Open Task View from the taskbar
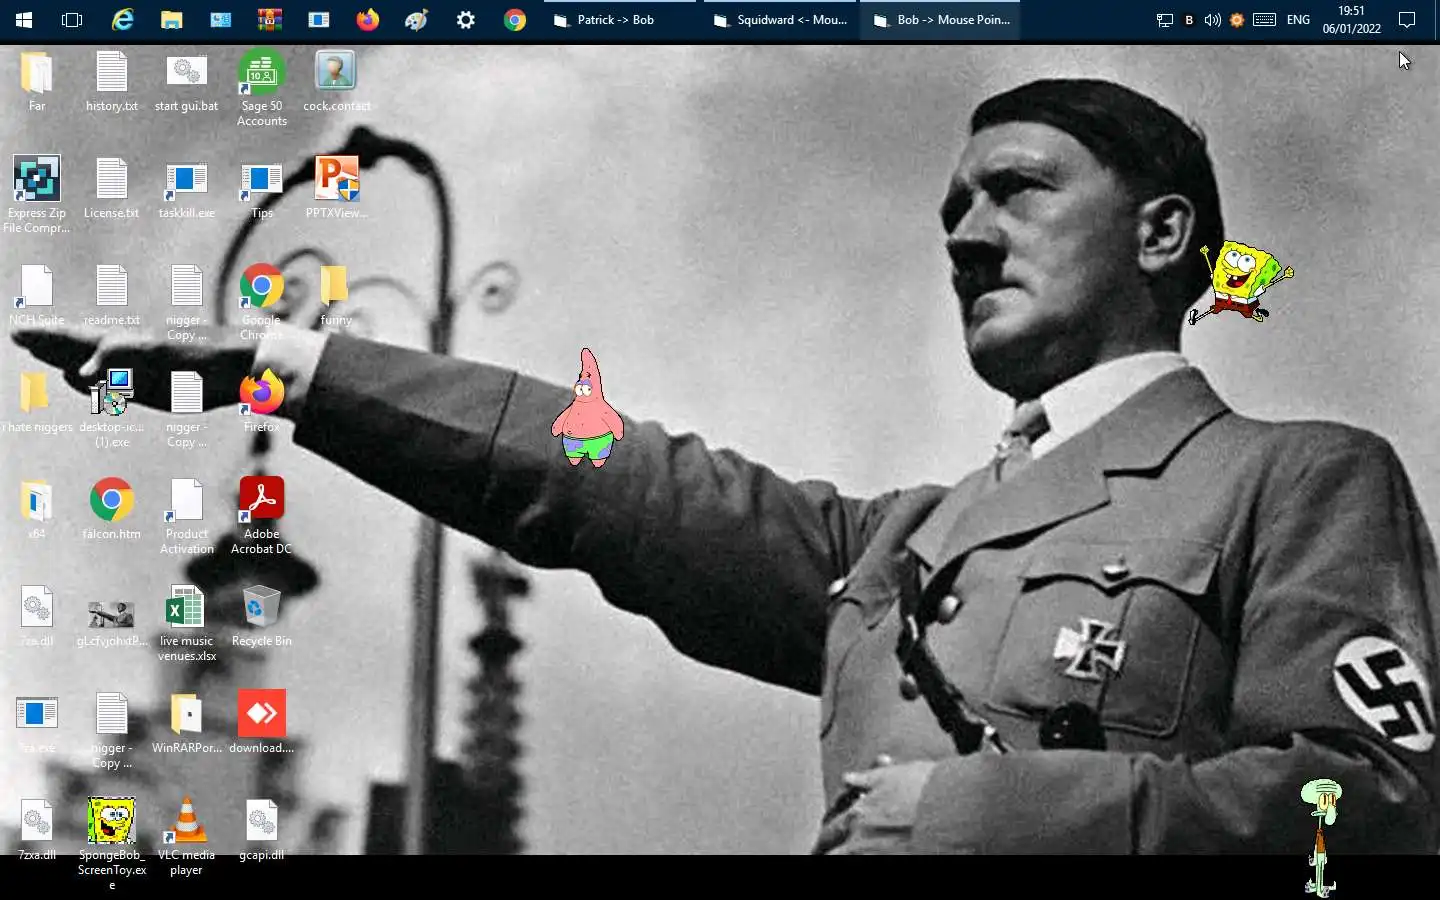 [72, 19]
